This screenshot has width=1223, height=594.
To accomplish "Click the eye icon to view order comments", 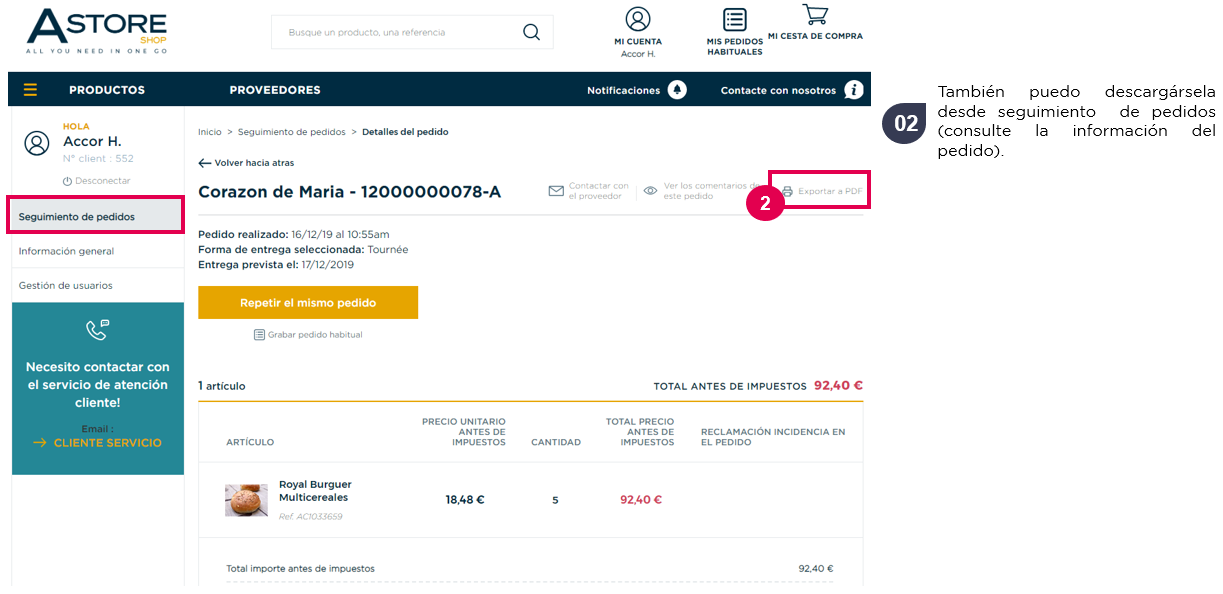I will (651, 190).
